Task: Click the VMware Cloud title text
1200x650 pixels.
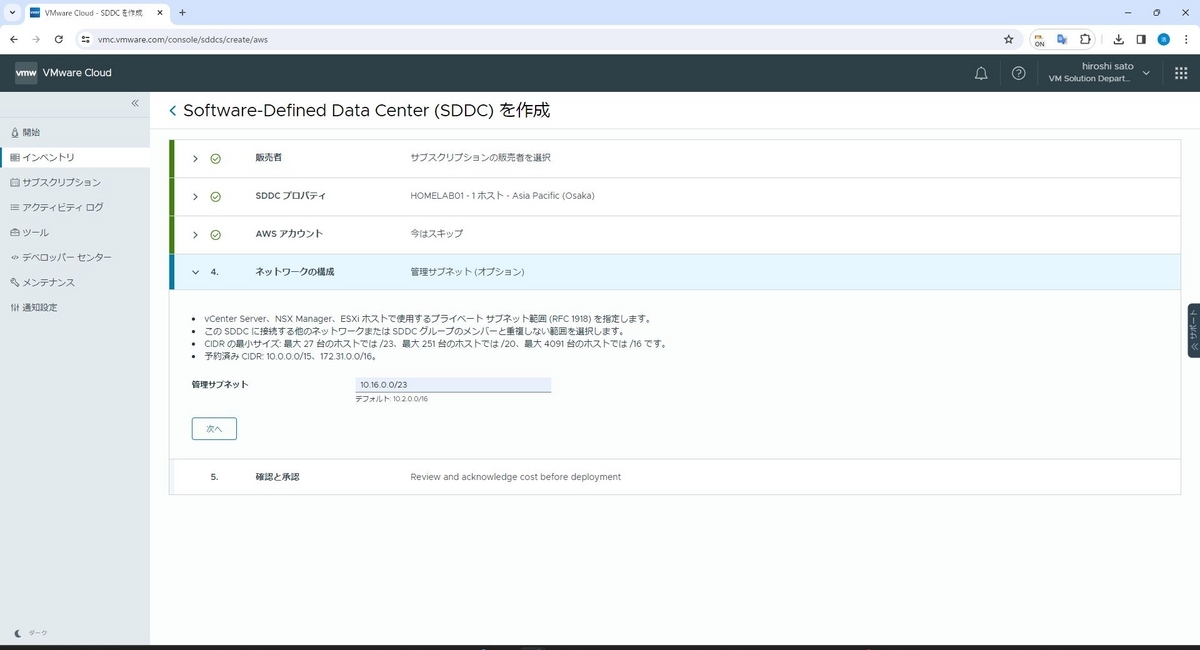Action: 77,73
